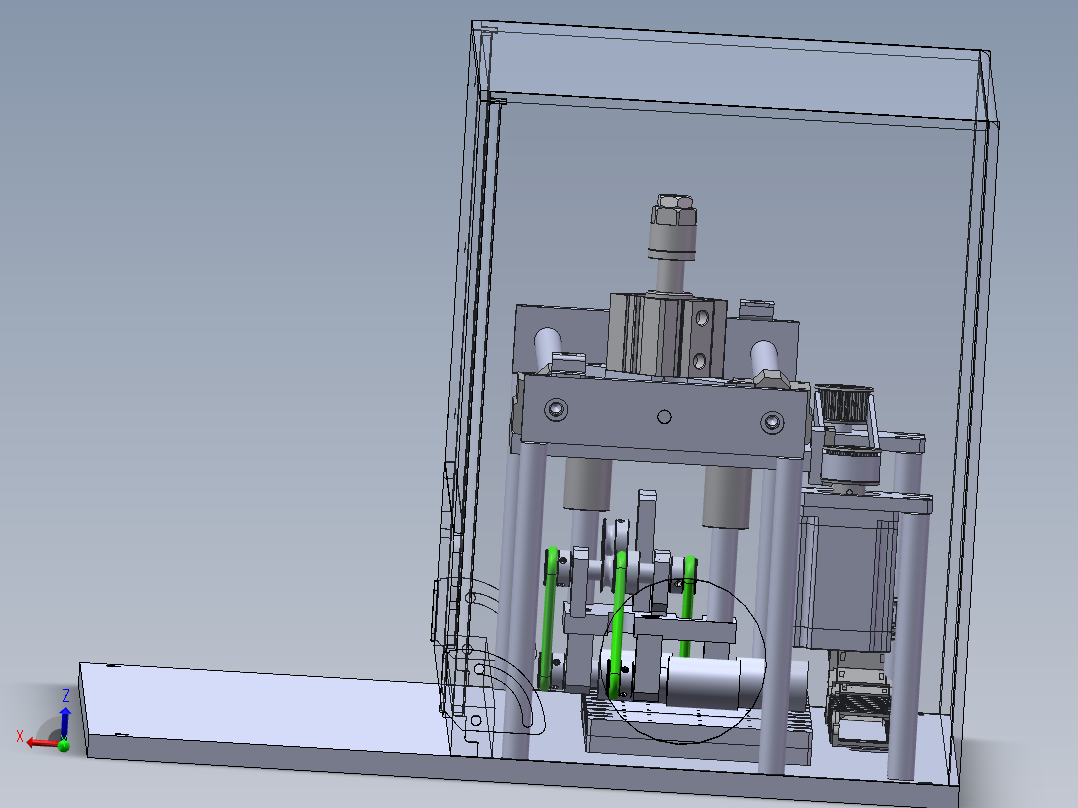Click the green origin ball of the triad
Image resolution: width=1078 pixels, height=808 pixels.
[64, 745]
